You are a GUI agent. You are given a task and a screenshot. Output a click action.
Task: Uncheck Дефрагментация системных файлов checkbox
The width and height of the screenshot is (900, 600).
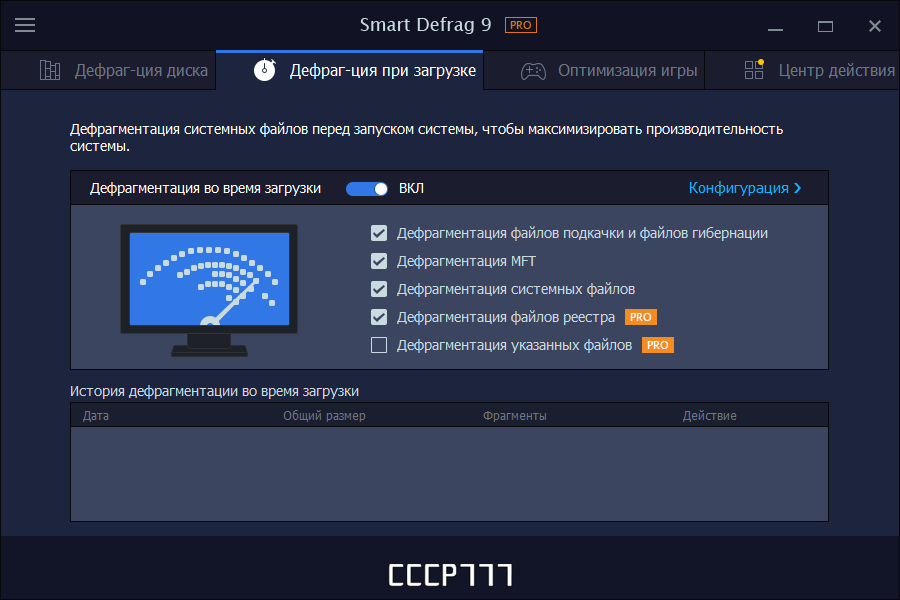tap(379, 289)
